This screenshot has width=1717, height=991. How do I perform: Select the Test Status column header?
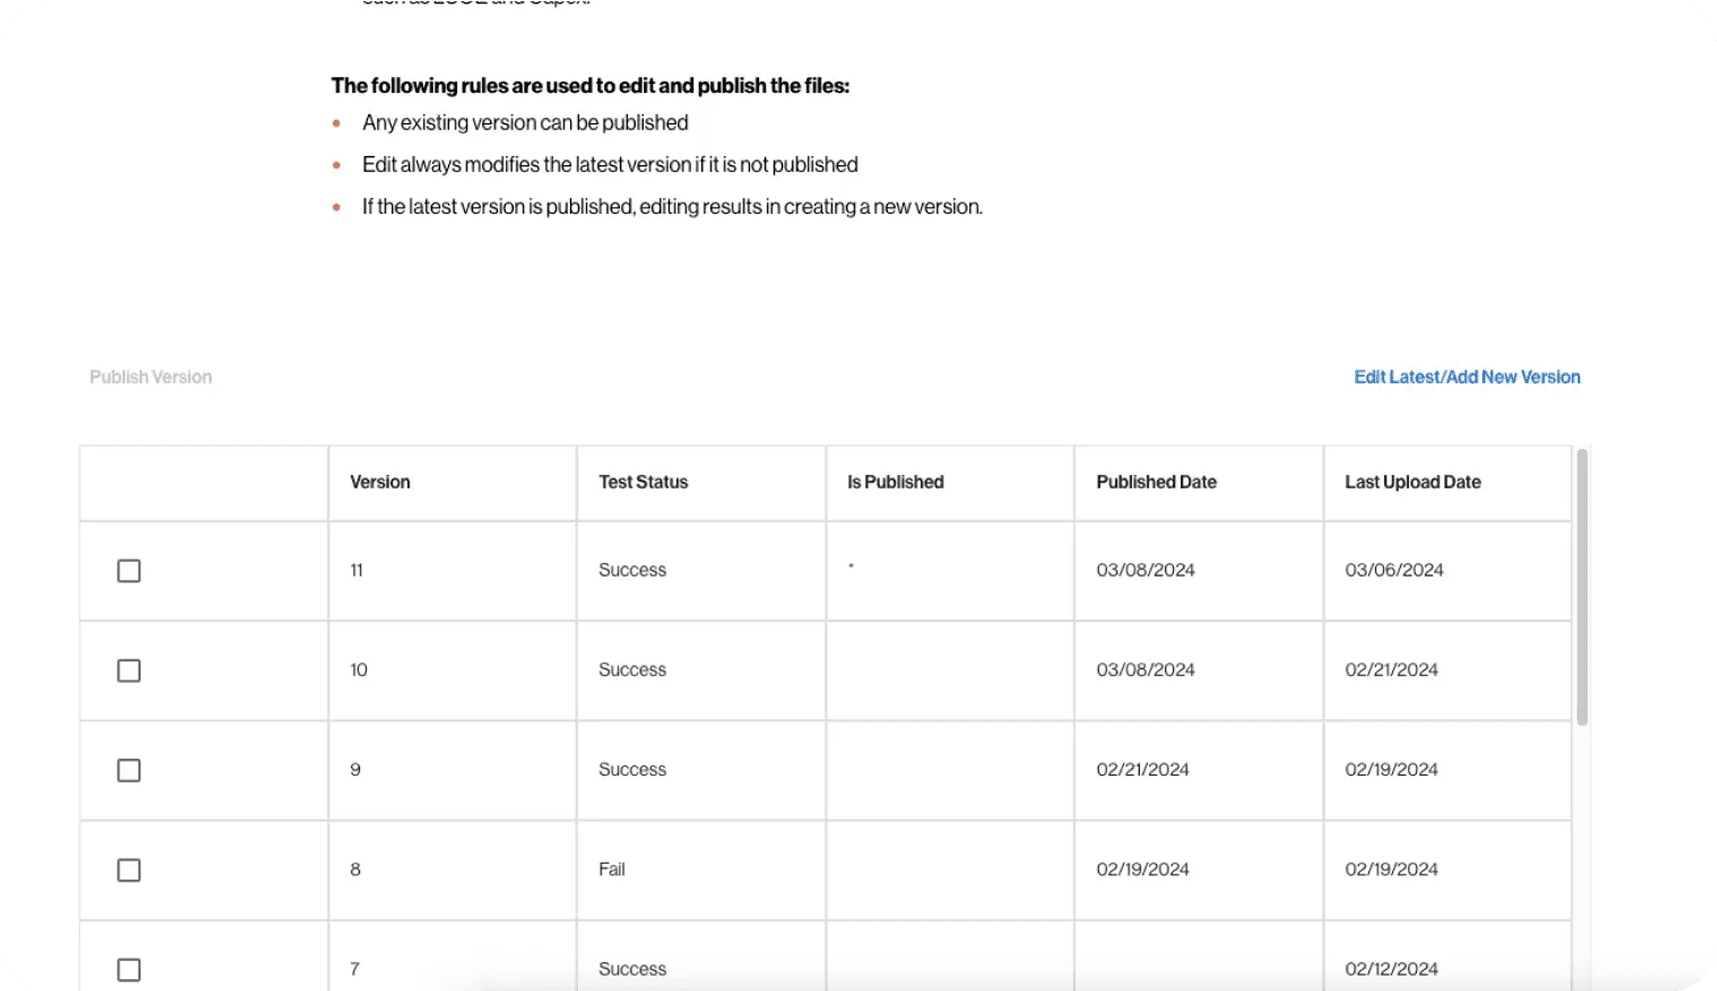(643, 482)
